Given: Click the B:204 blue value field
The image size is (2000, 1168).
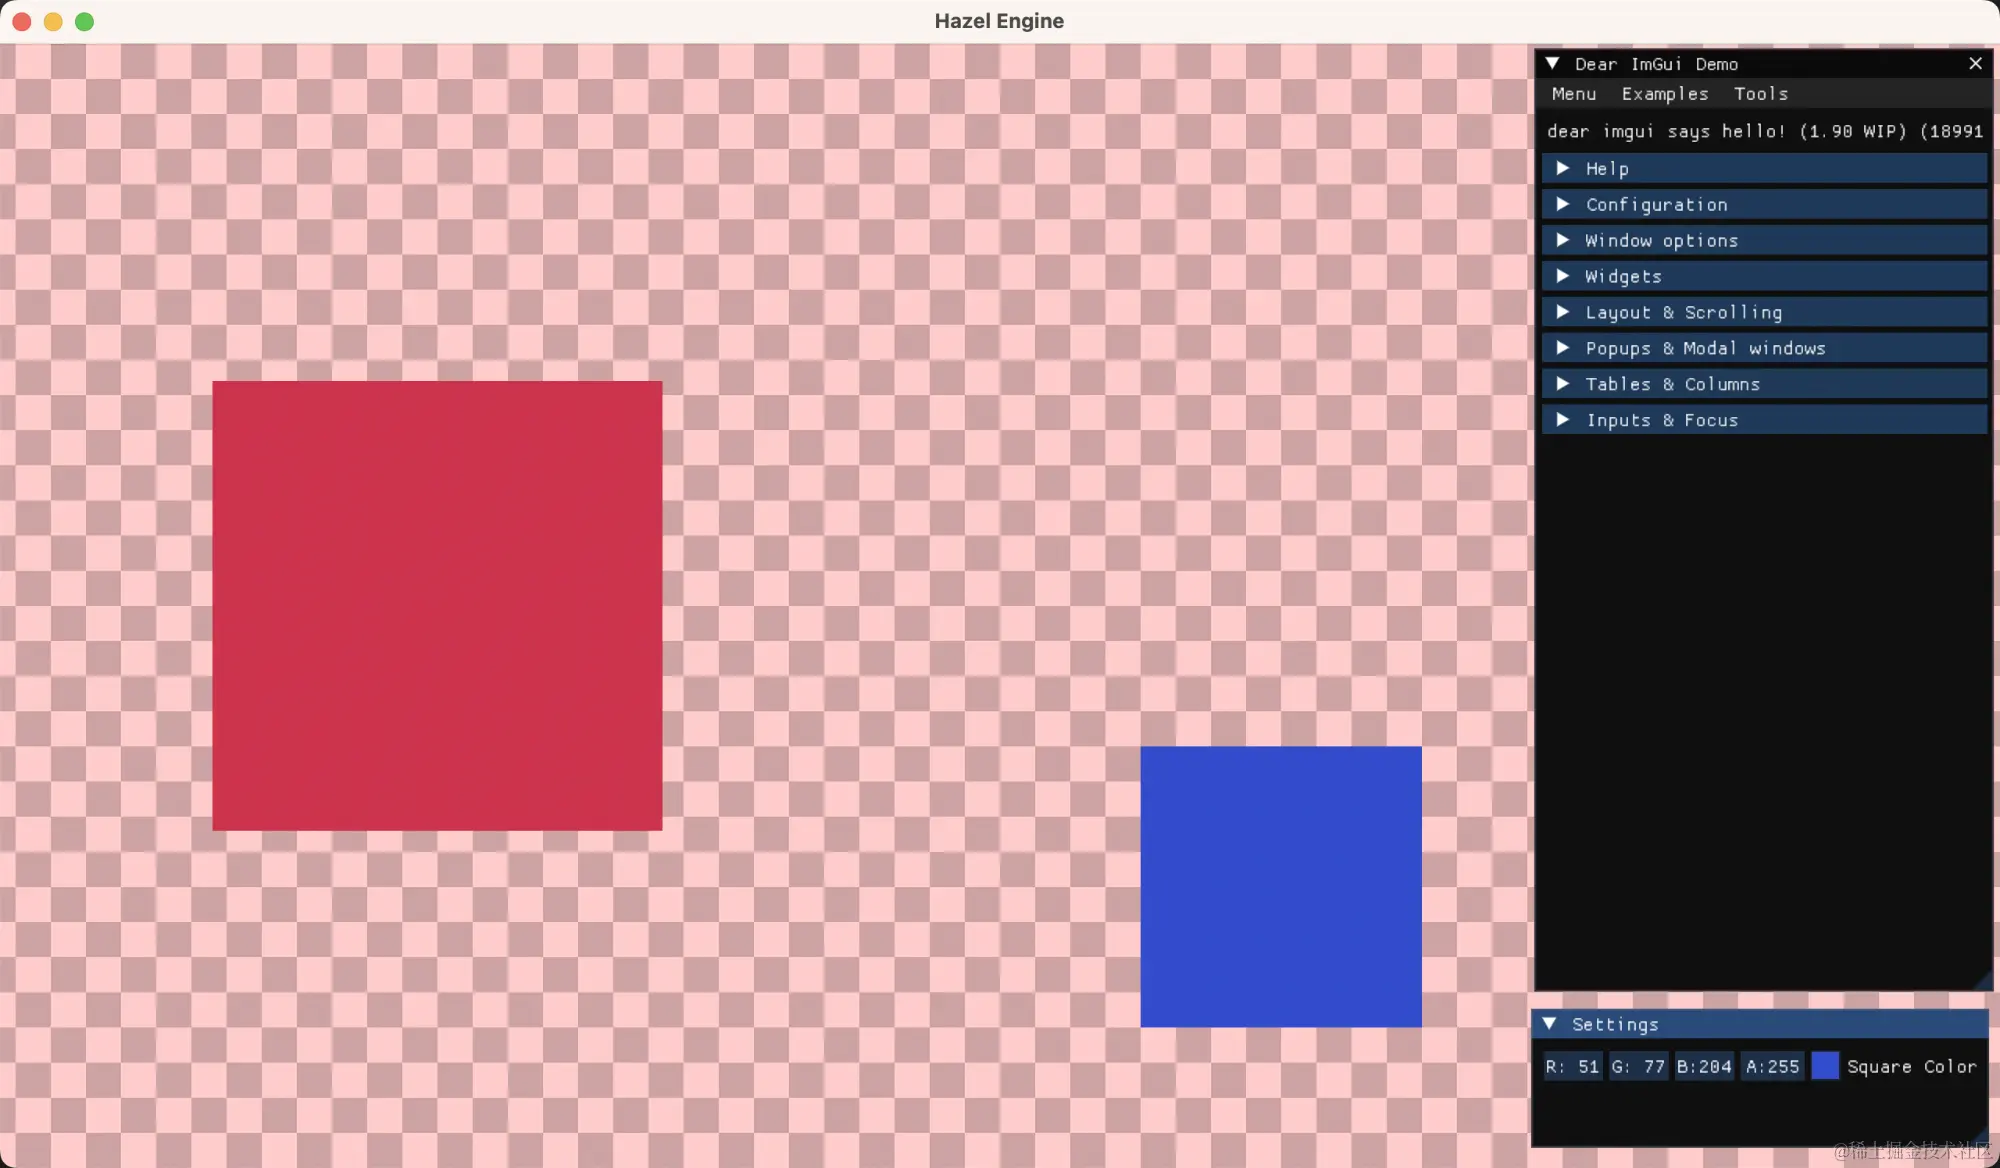Looking at the screenshot, I should click(x=1704, y=1066).
